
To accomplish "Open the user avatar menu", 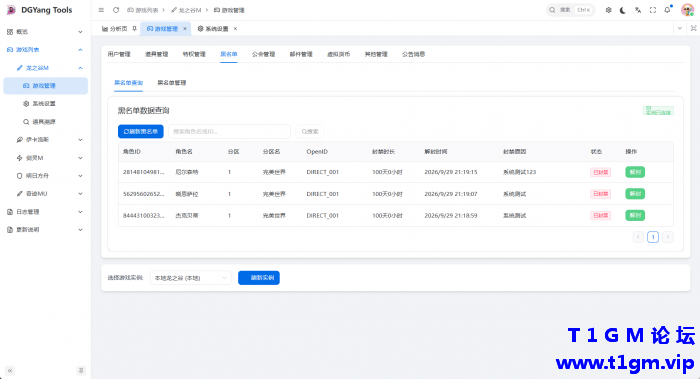I will (x=688, y=10).
